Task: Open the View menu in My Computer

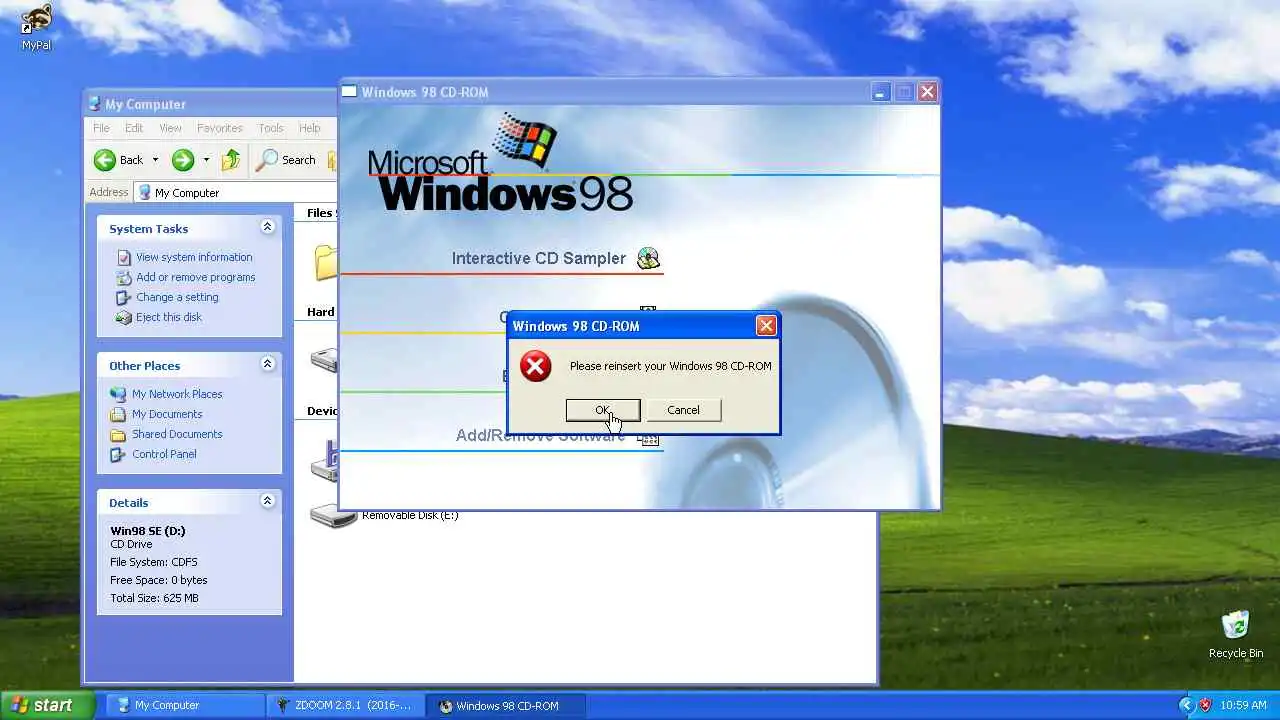Action: 170,128
